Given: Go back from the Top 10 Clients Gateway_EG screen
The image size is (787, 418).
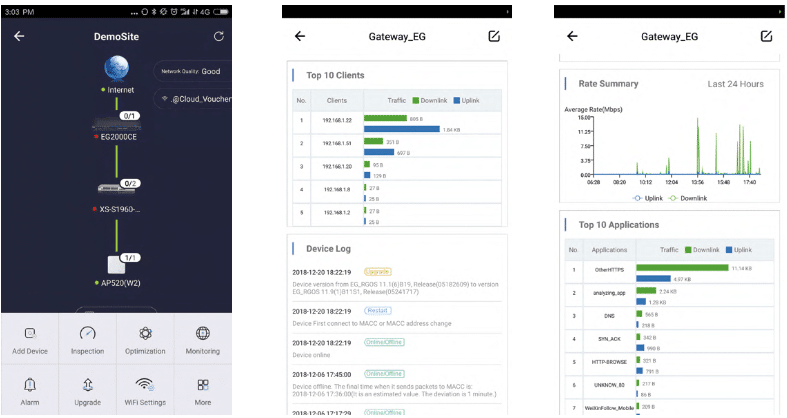Looking at the screenshot, I should (300, 36).
